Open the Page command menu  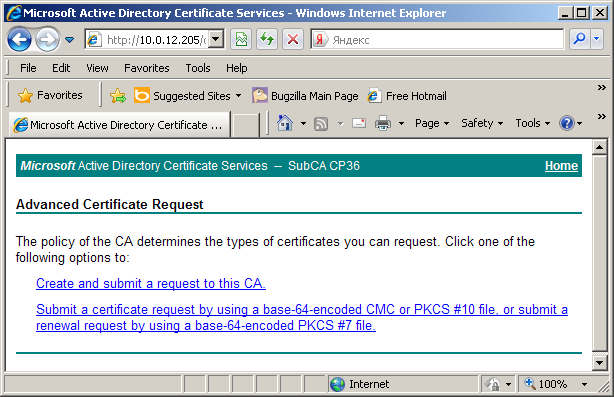tap(432, 124)
